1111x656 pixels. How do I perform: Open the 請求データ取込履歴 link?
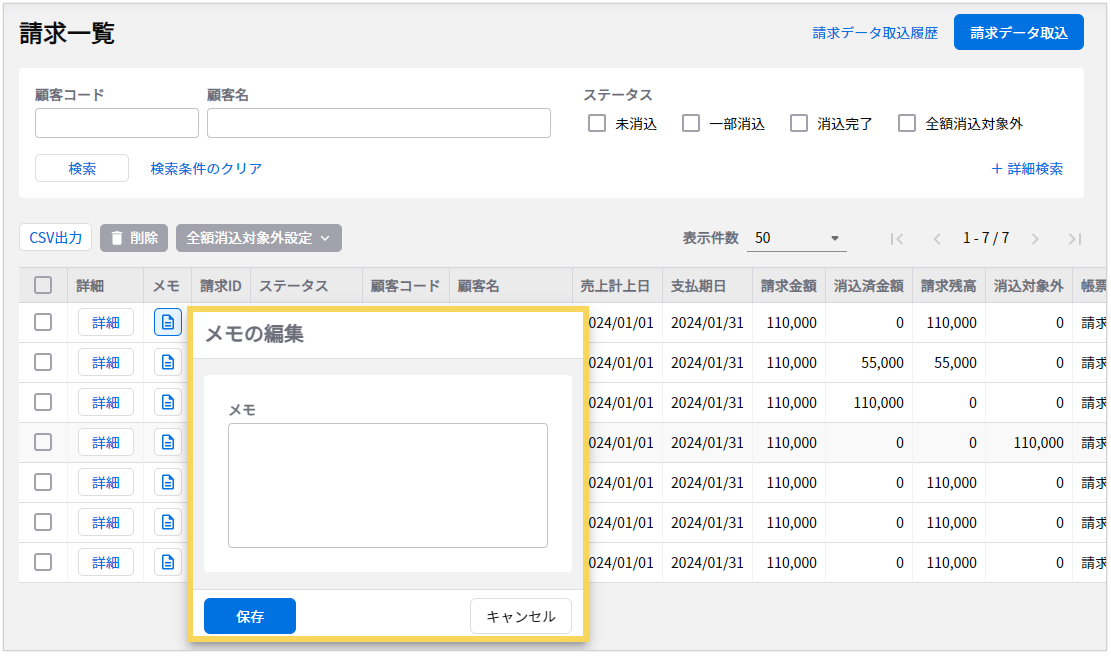click(875, 33)
